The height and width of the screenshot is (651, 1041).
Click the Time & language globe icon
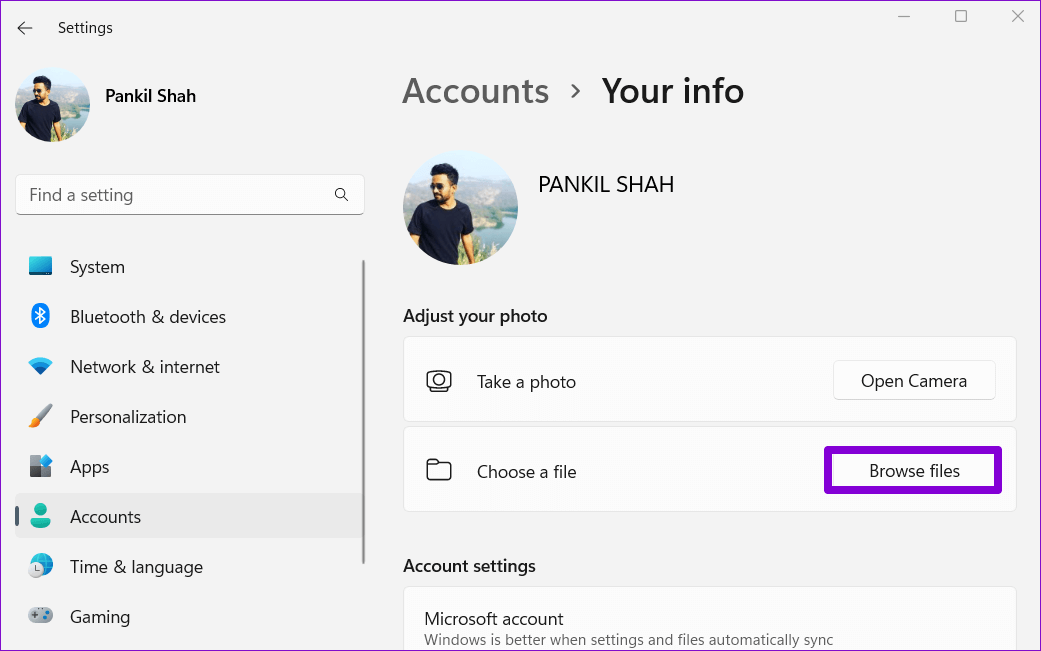[40, 567]
